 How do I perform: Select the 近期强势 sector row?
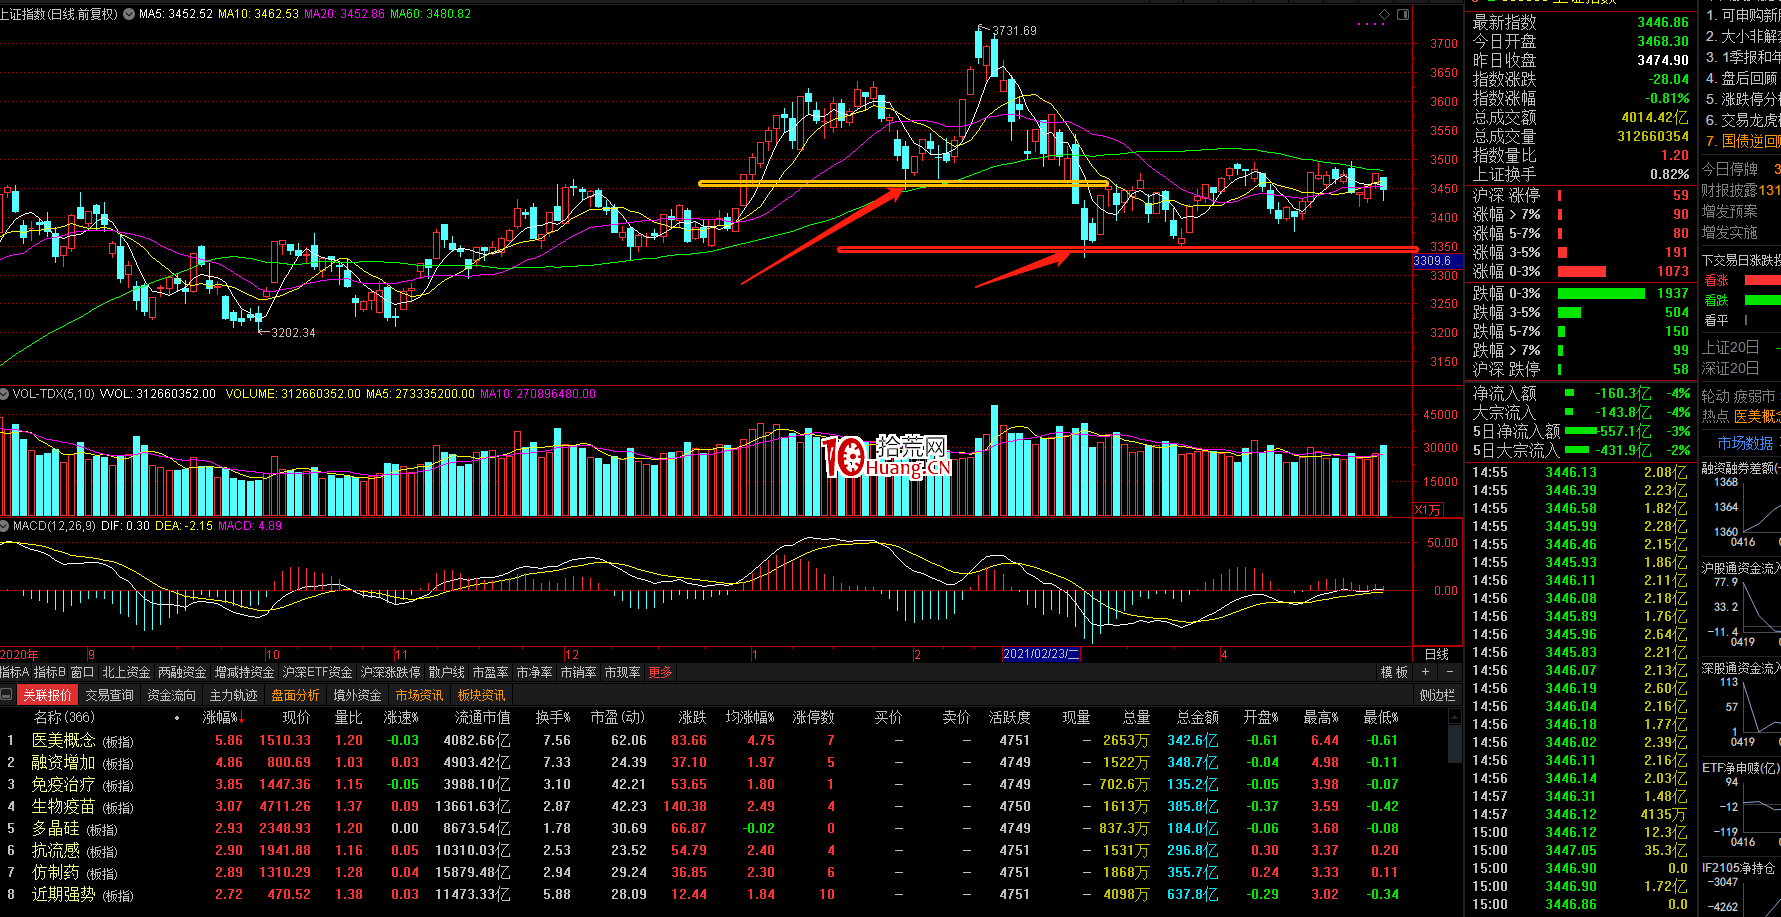725,894
